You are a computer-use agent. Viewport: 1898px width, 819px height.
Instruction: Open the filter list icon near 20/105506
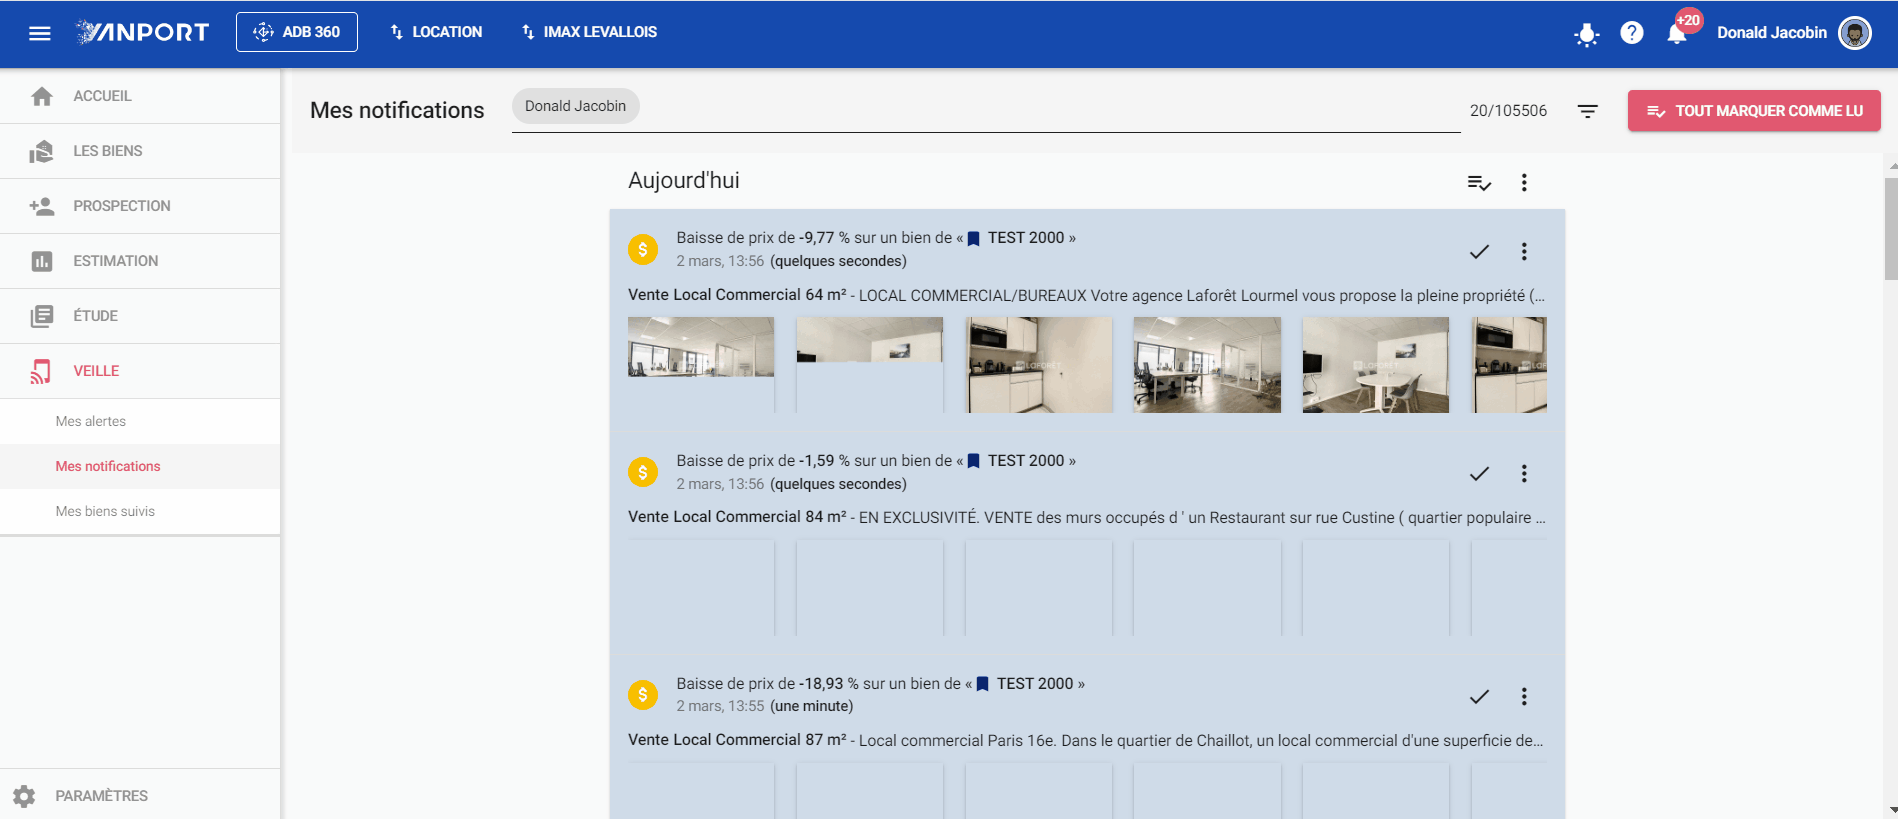click(x=1587, y=111)
